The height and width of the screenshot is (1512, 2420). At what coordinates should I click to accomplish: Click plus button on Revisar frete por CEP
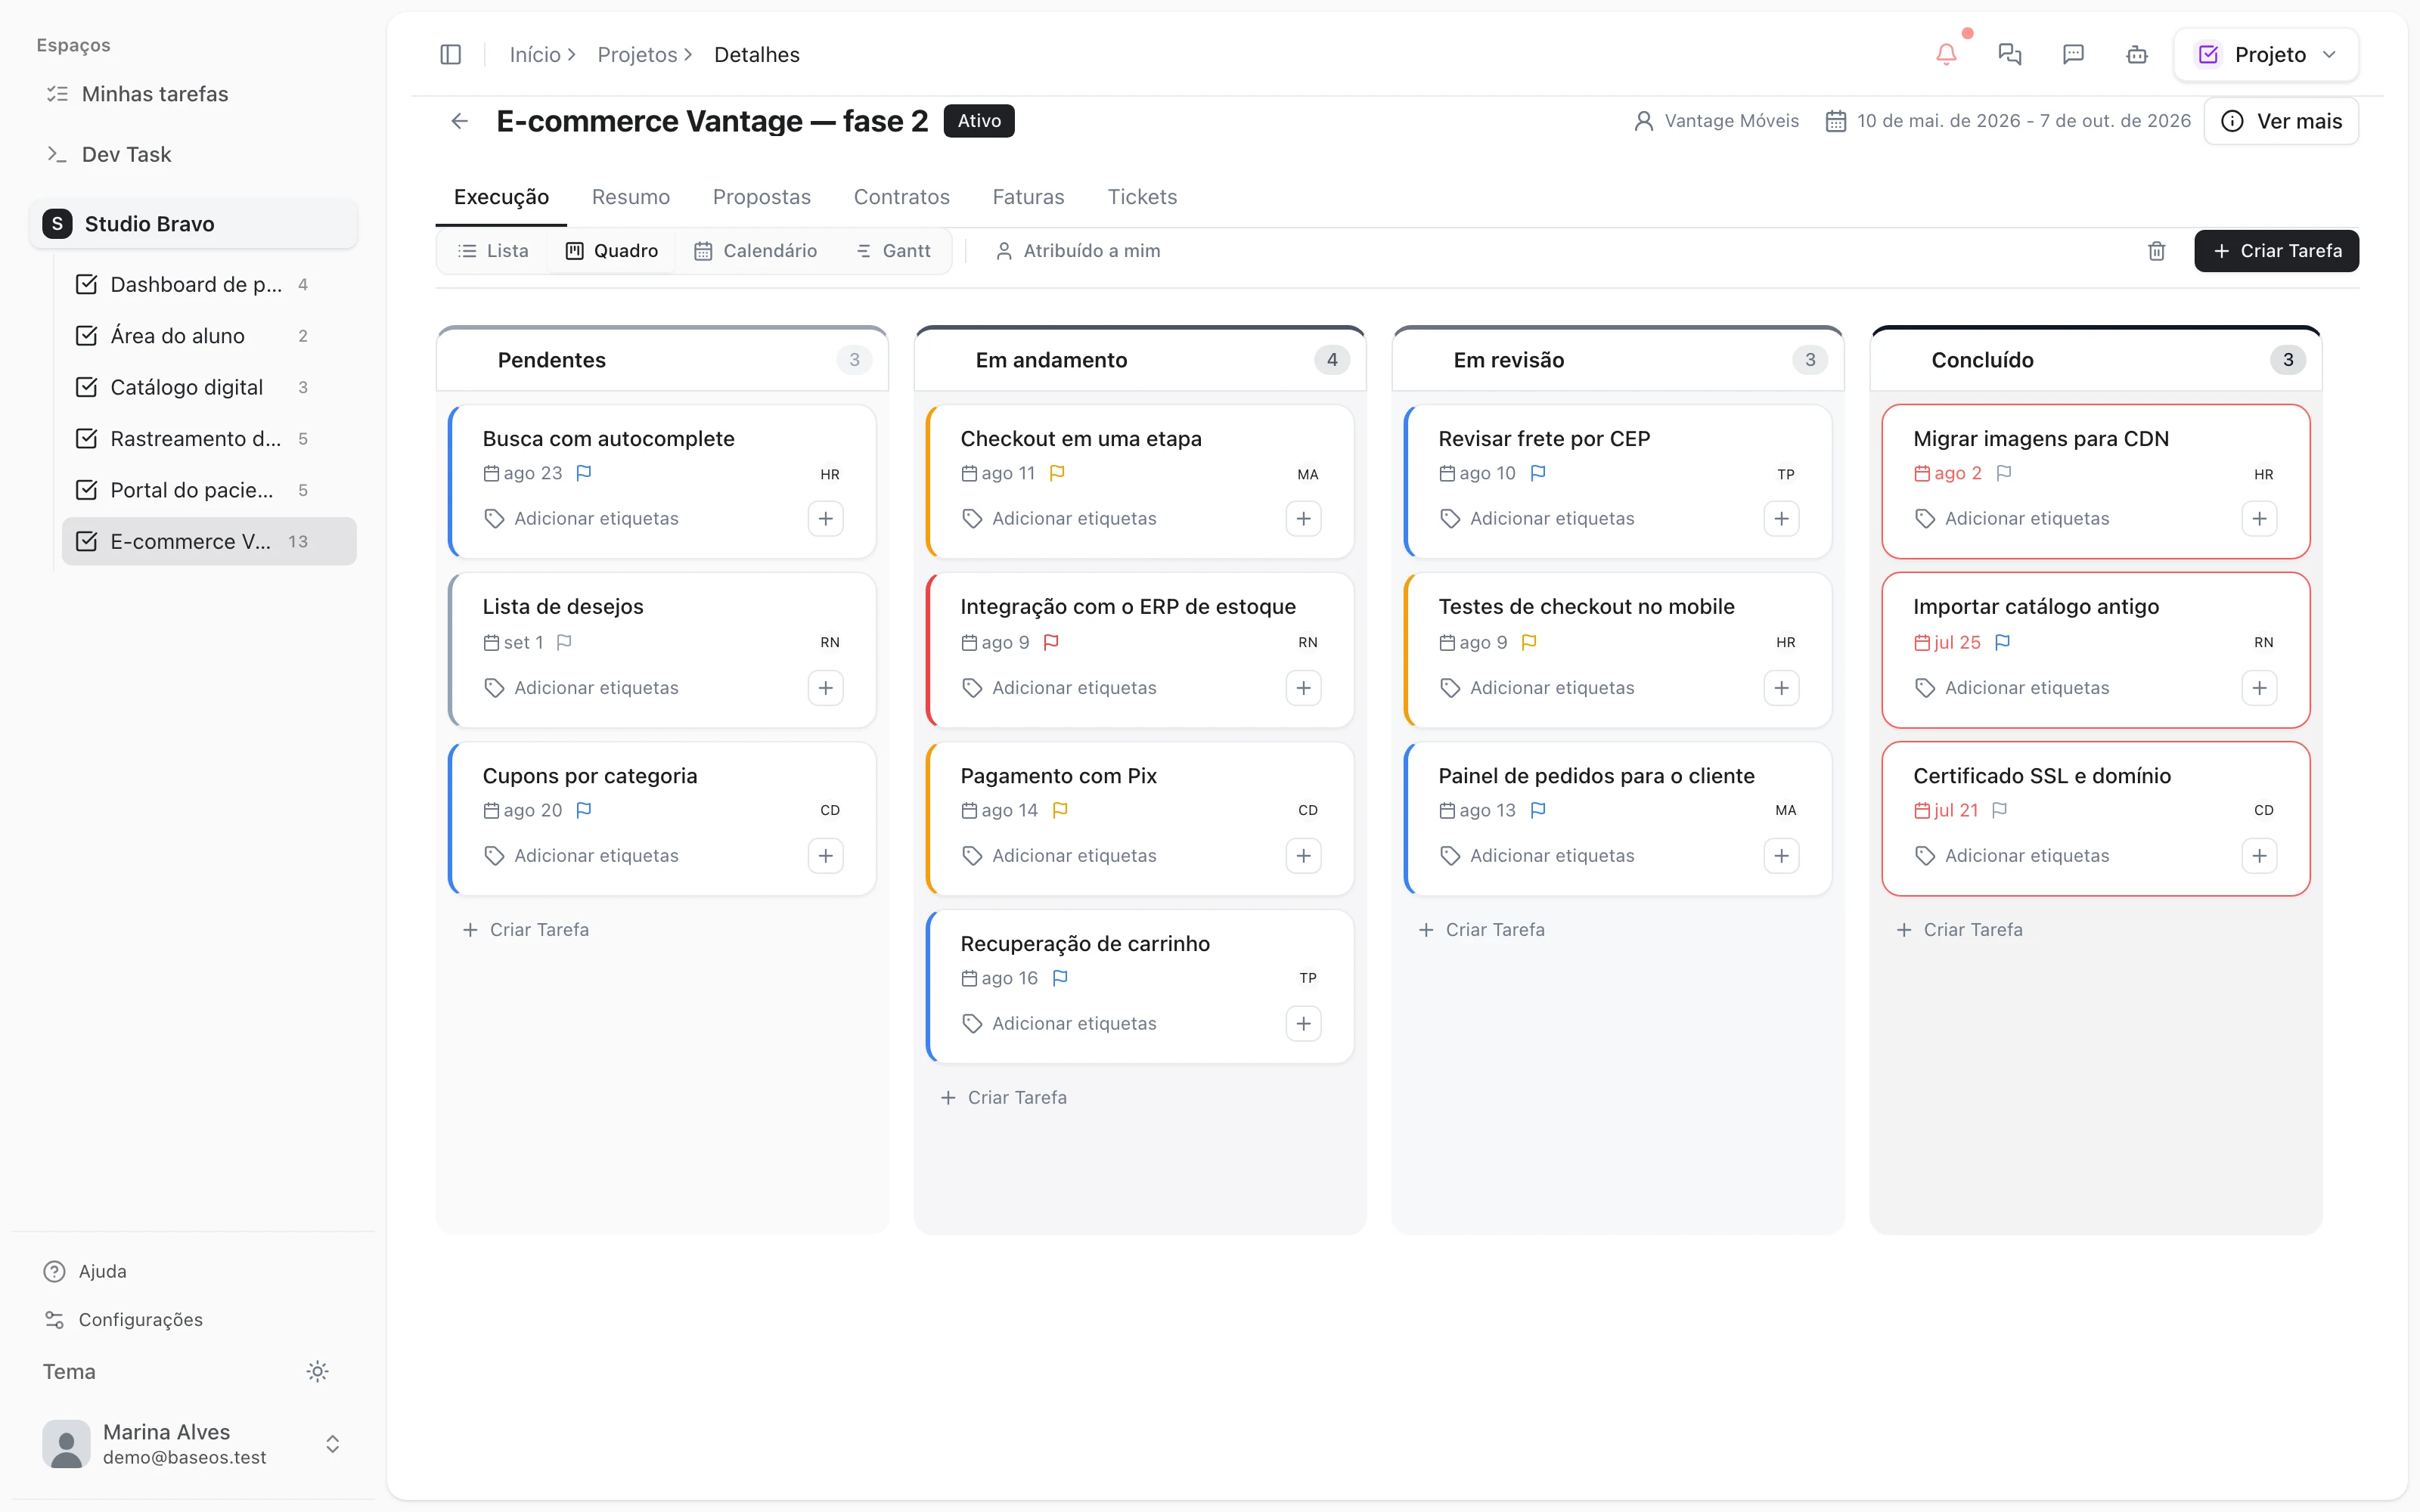[x=1781, y=518]
